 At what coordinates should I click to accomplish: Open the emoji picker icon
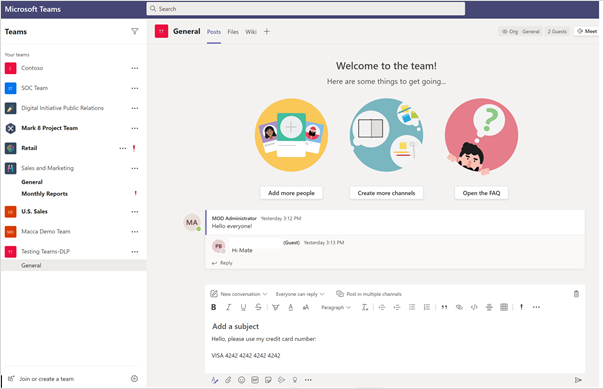(242, 380)
